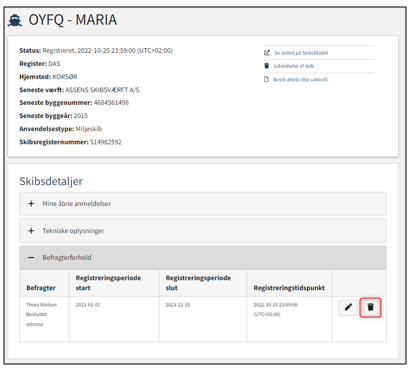Click the Seneste værft ASSENS SKIBSVÆRFT A/S line
This screenshot has width=413, height=371.
click(x=79, y=90)
